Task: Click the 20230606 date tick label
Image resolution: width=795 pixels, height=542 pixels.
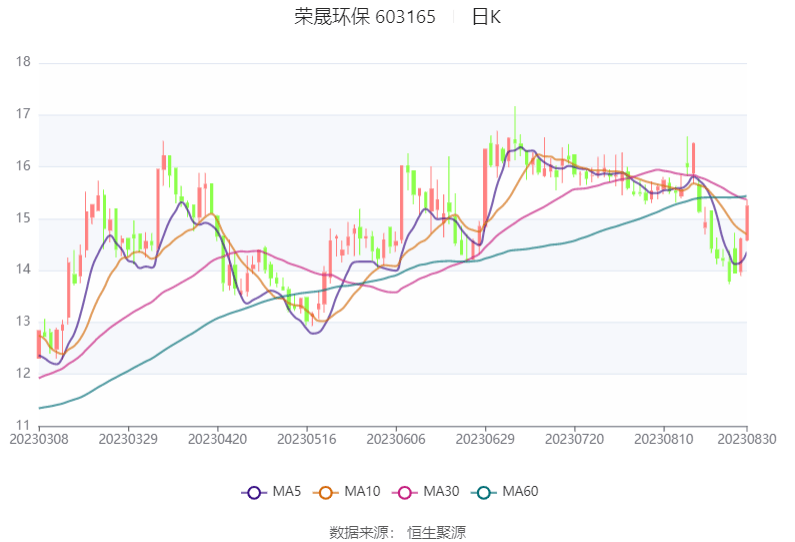Action: pyautogui.click(x=397, y=439)
